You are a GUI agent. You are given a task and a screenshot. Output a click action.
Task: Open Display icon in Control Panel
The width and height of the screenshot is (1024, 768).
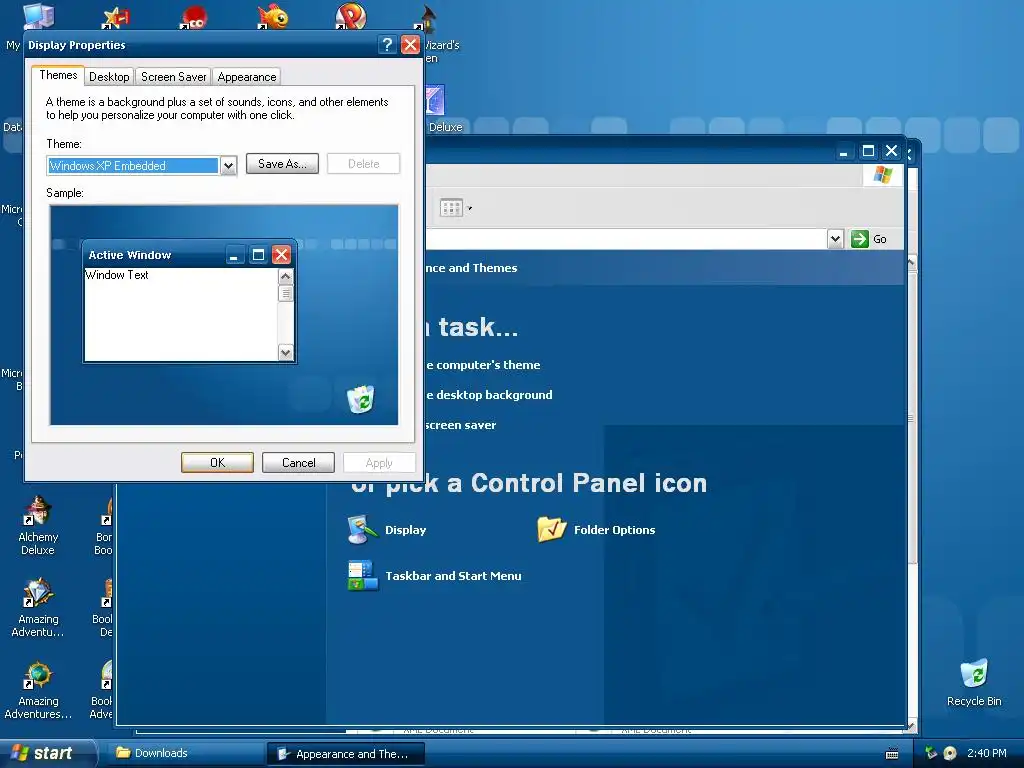tap(362, 530)
